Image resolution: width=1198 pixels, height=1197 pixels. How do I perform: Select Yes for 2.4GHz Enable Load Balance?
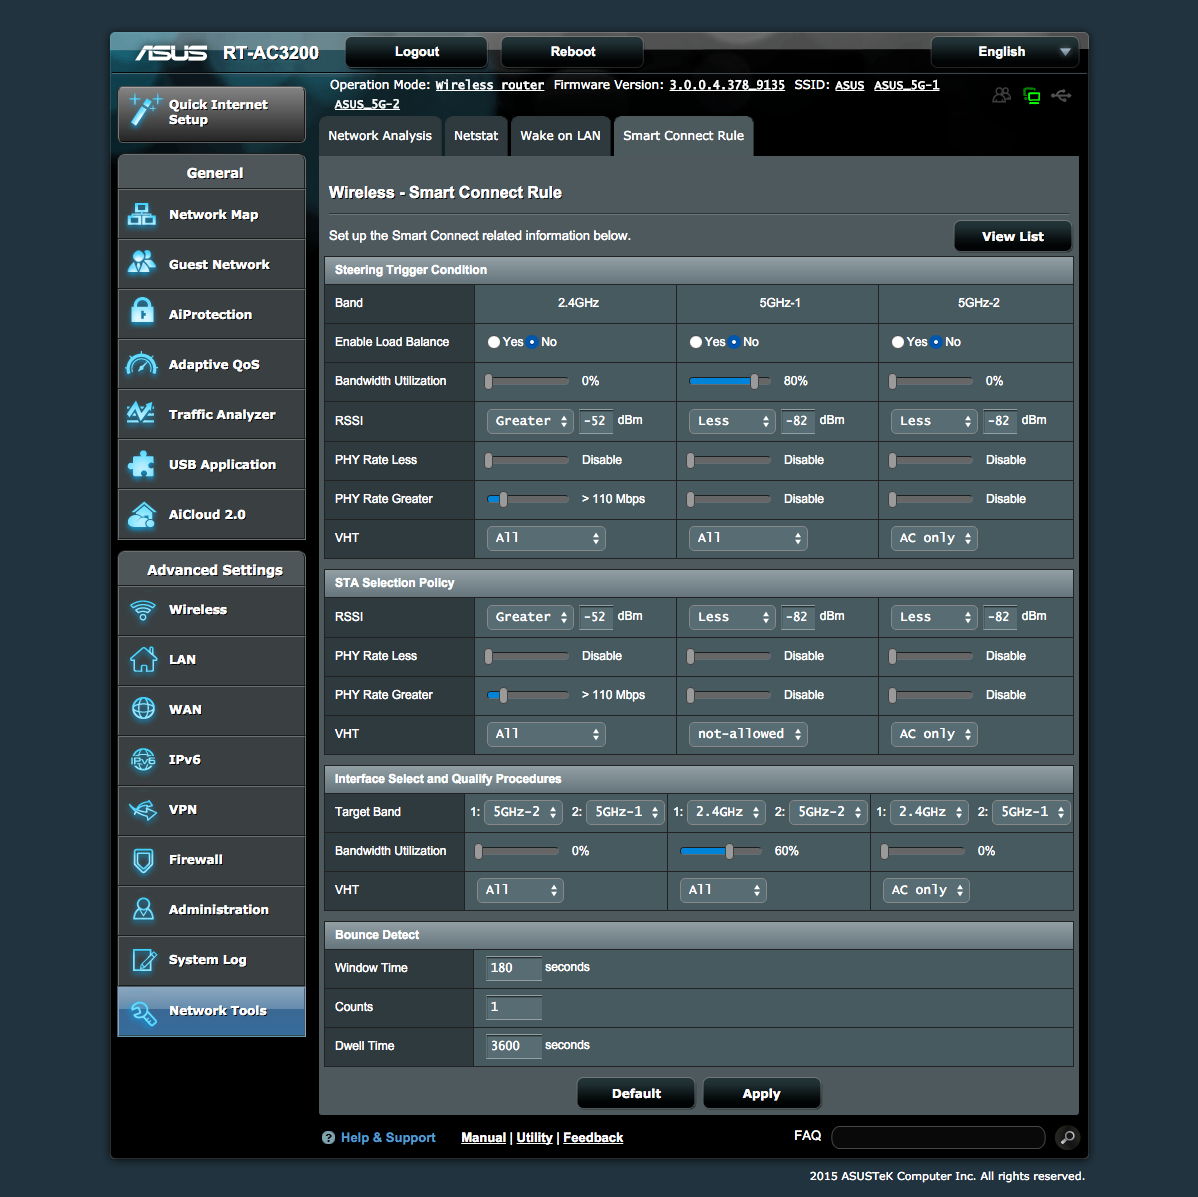point(494,342)
